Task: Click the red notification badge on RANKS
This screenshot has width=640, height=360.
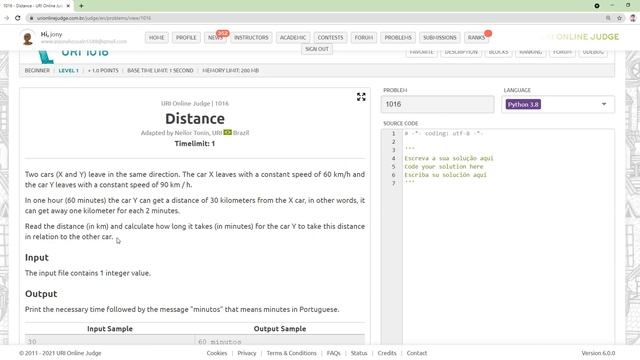Action: (488, 33)
